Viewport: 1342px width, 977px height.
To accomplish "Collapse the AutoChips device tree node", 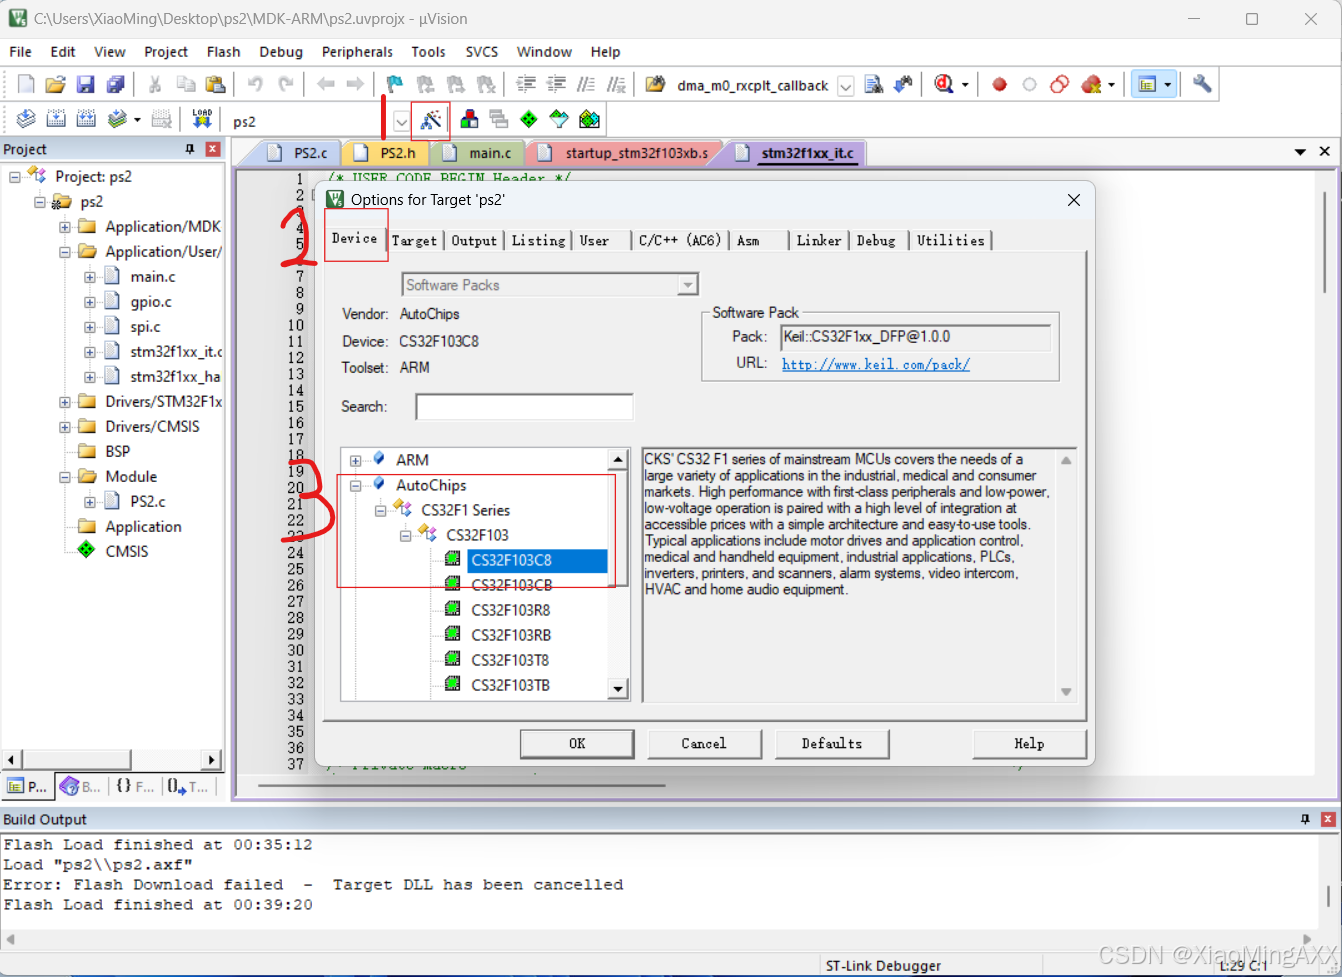I will tap(357, 485).
